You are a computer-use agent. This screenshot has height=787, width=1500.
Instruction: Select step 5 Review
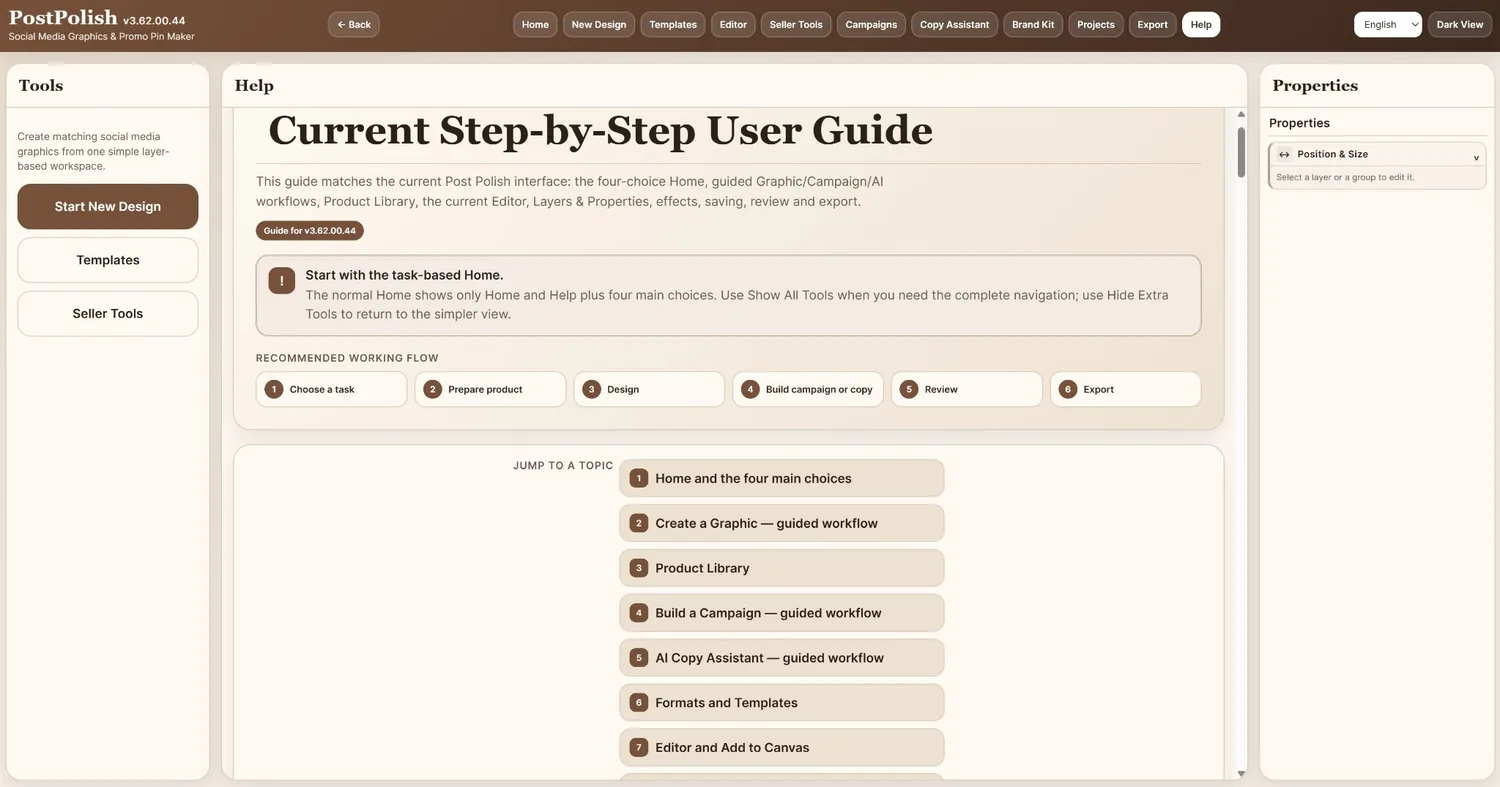(967, 389)
